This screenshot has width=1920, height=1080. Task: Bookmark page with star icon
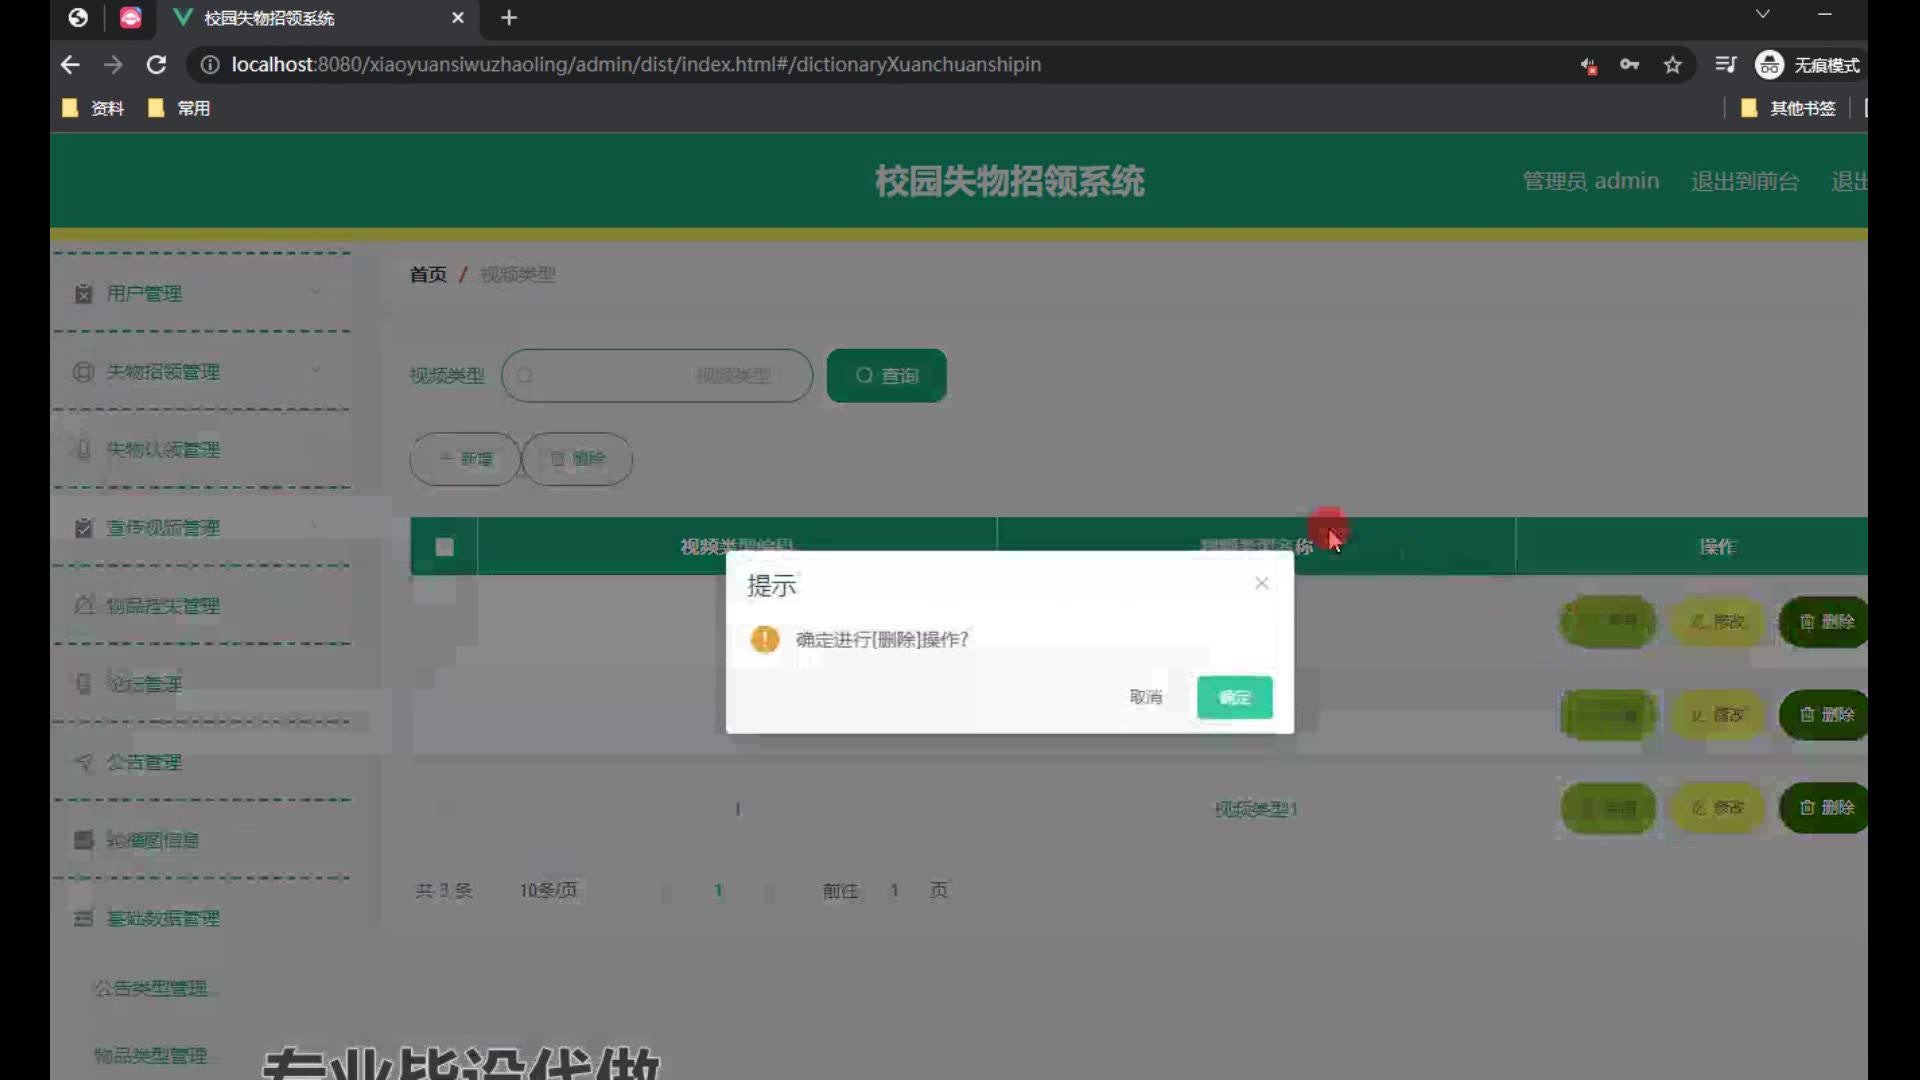point(1673,65)
